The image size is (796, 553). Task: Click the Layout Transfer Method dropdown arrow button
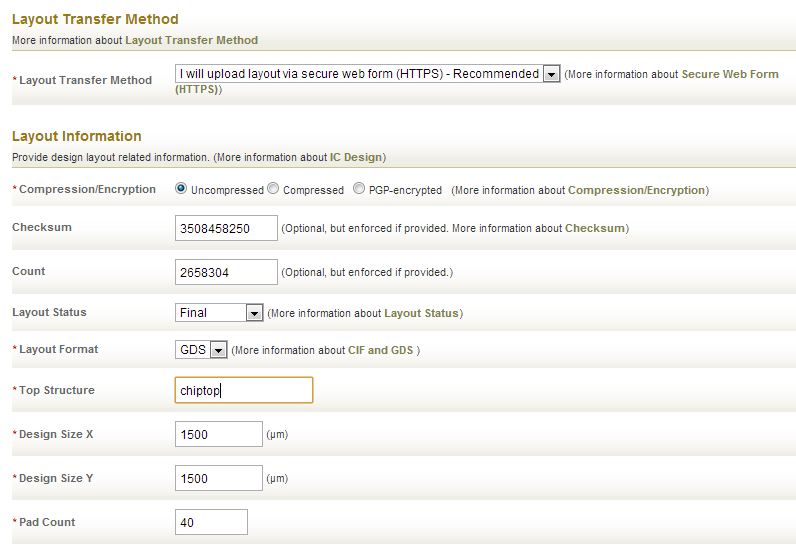click(x=551, y=74)
